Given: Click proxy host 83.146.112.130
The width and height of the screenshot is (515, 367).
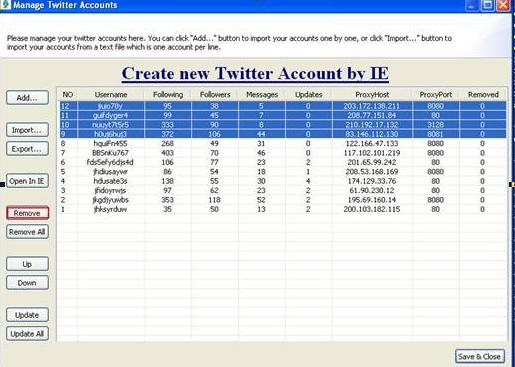Looking at the screenshot, I should coord(372,134).
